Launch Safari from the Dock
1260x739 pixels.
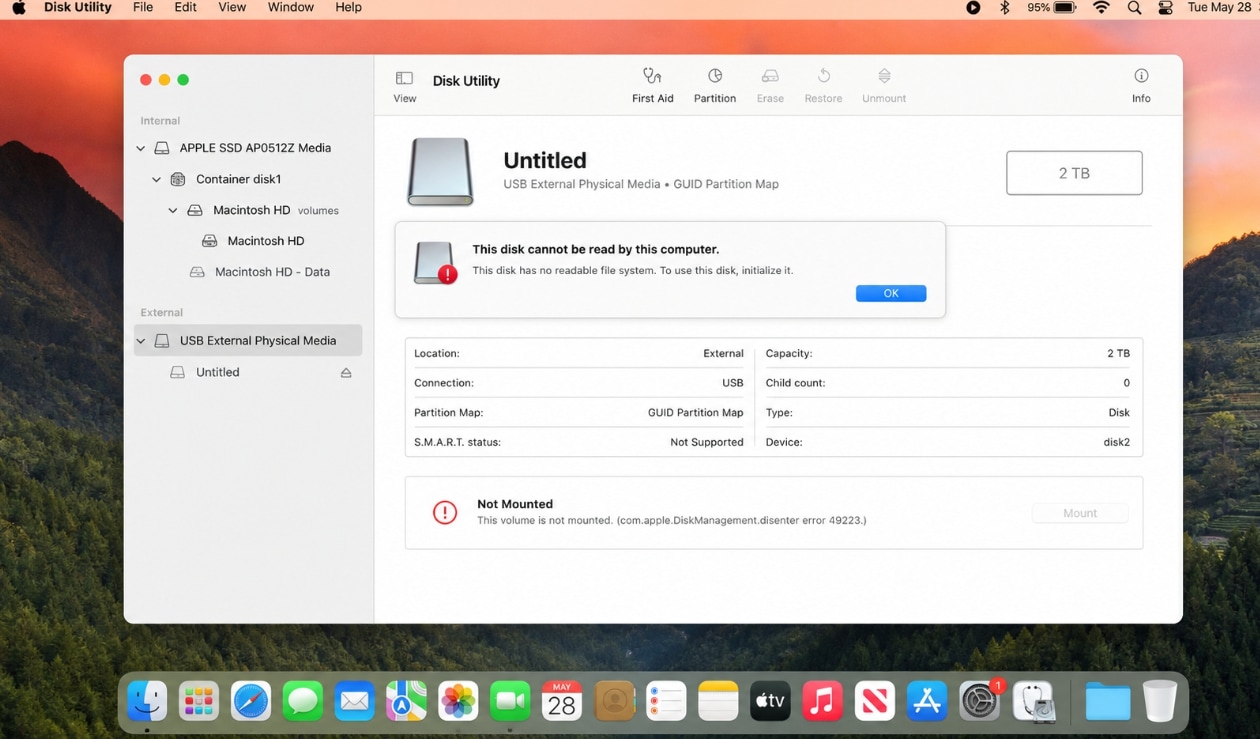tap(251, 701)
